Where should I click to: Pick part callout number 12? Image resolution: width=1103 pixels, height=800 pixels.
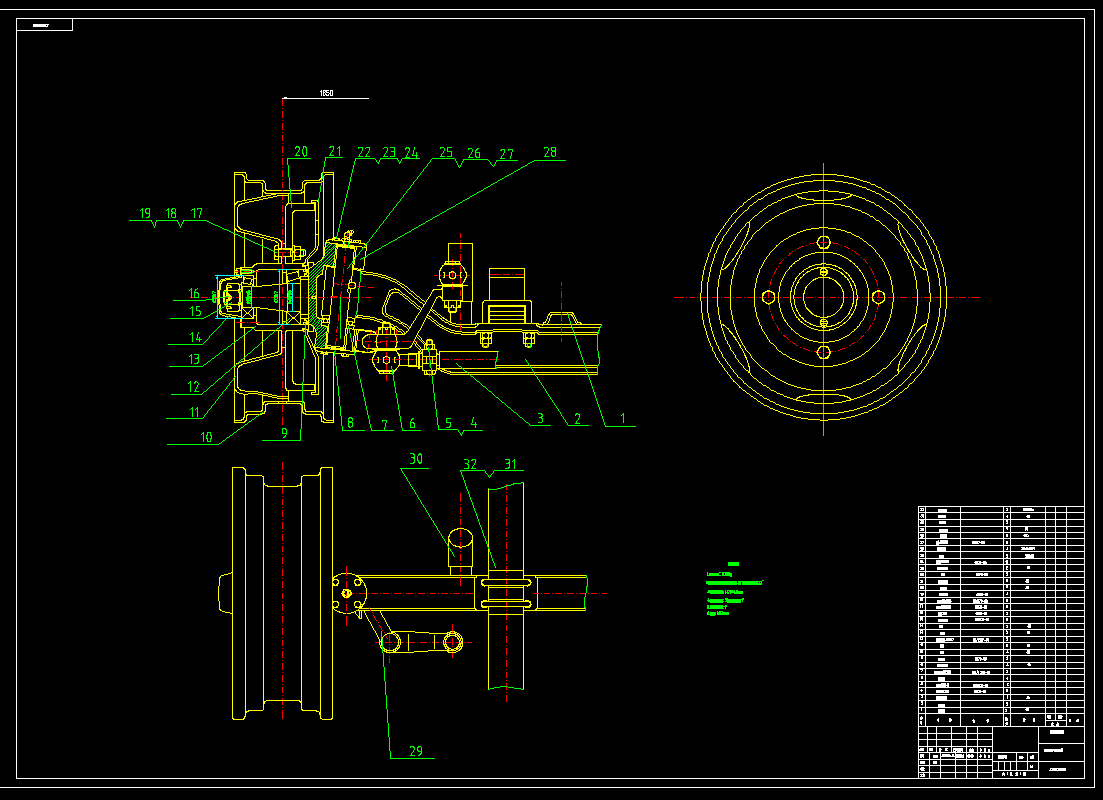[x=193, y=387]
